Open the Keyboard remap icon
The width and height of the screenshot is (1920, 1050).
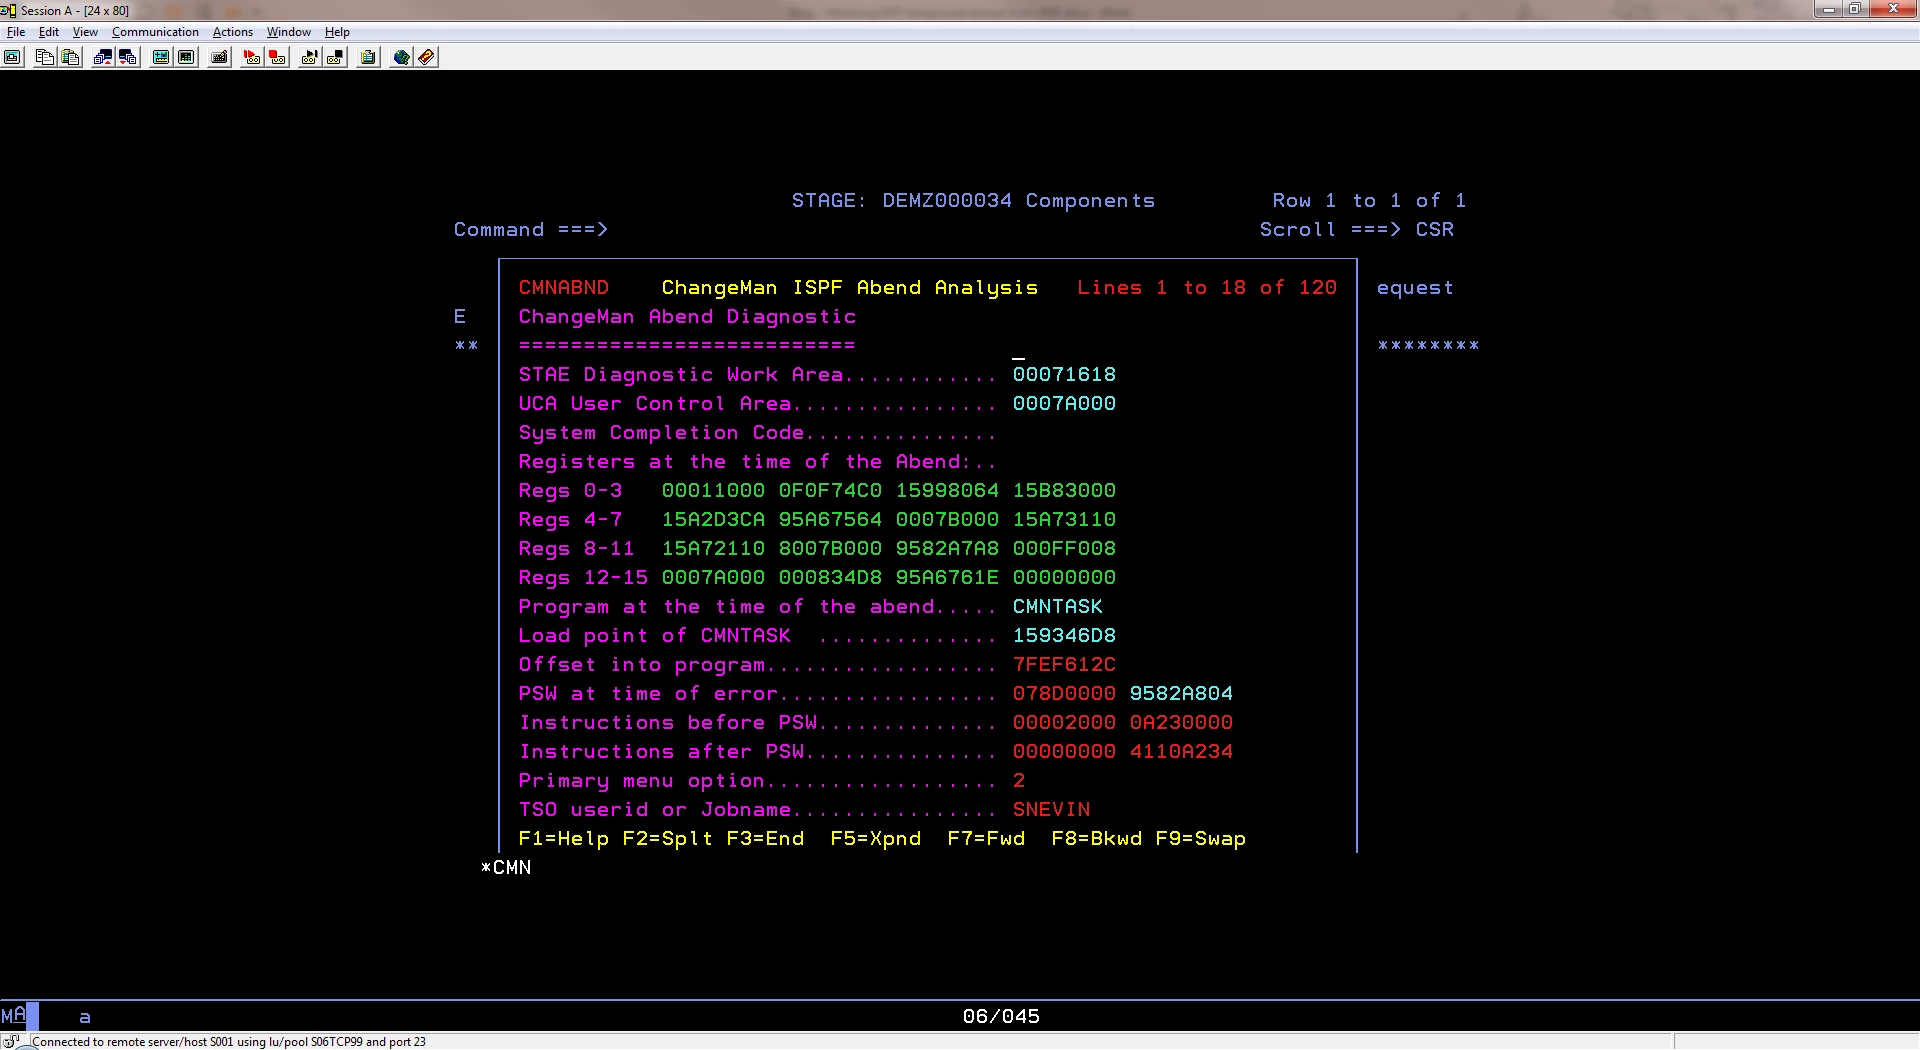[x=219, y=57]
